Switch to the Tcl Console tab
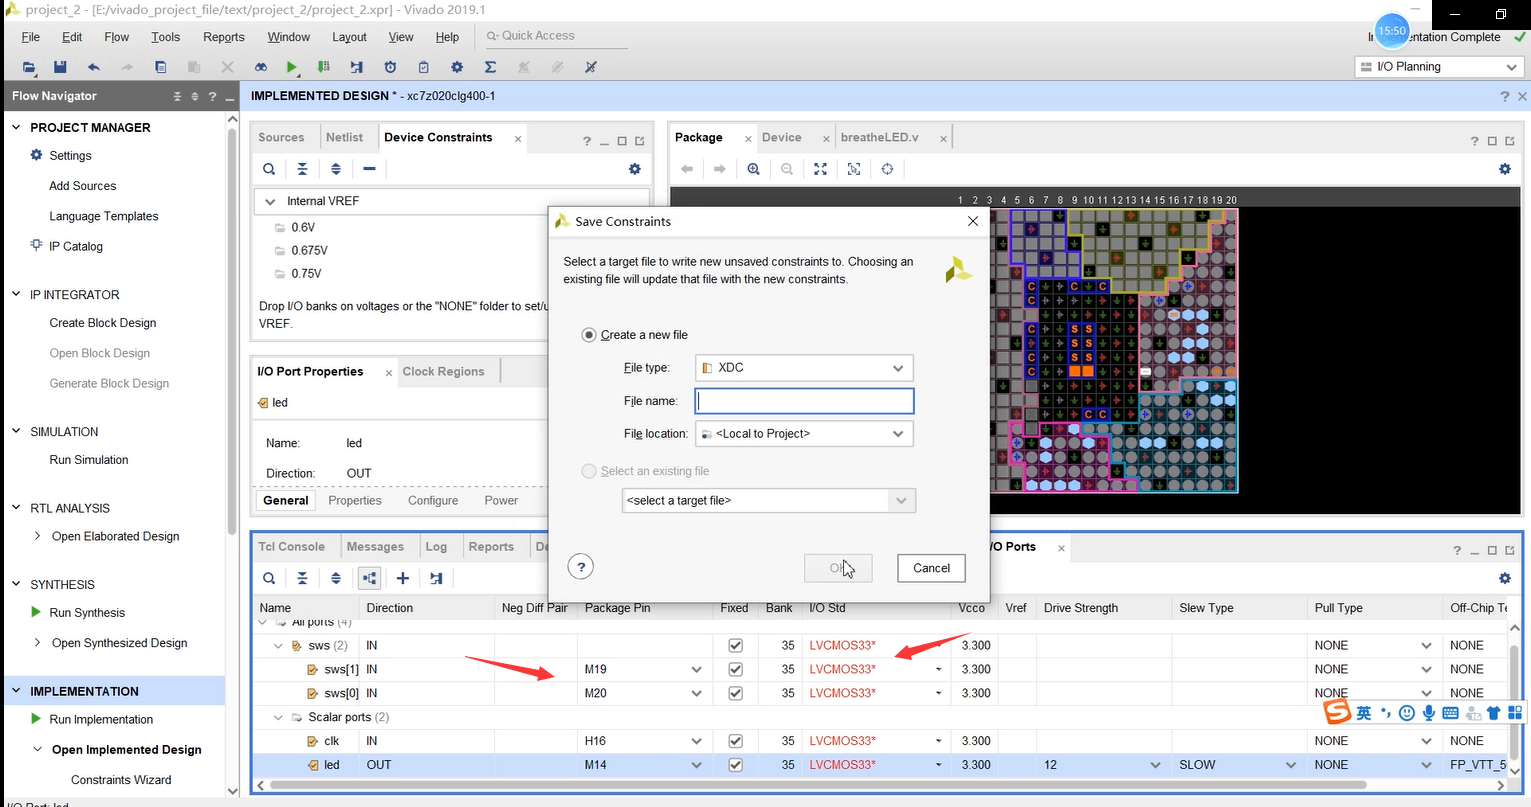Screen dimensions: 1531x807 click(292, 547)
